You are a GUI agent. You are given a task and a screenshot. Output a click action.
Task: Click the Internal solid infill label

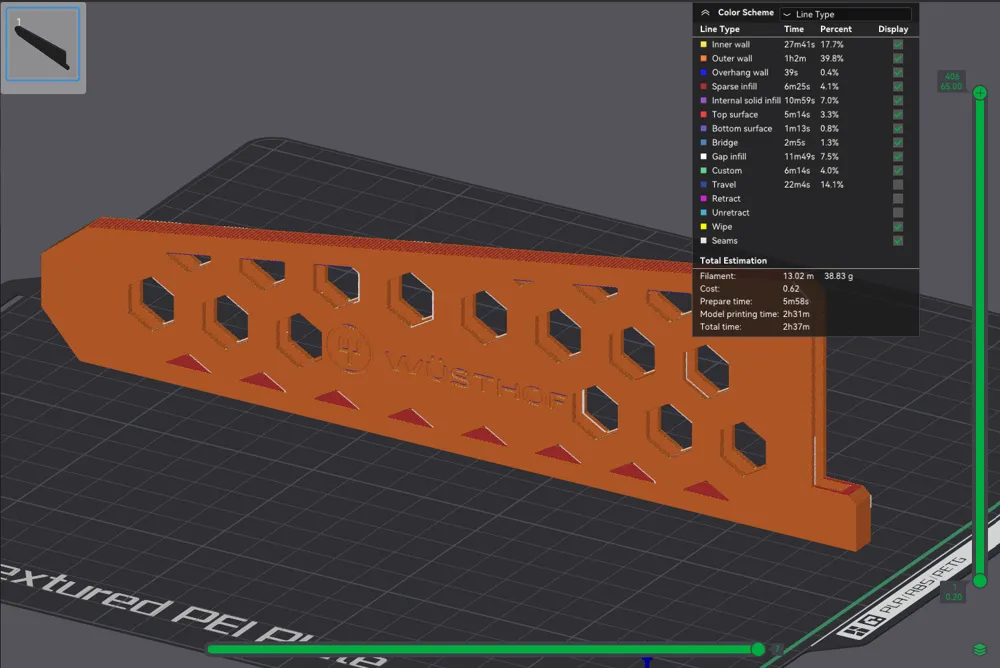pos(746,101)
